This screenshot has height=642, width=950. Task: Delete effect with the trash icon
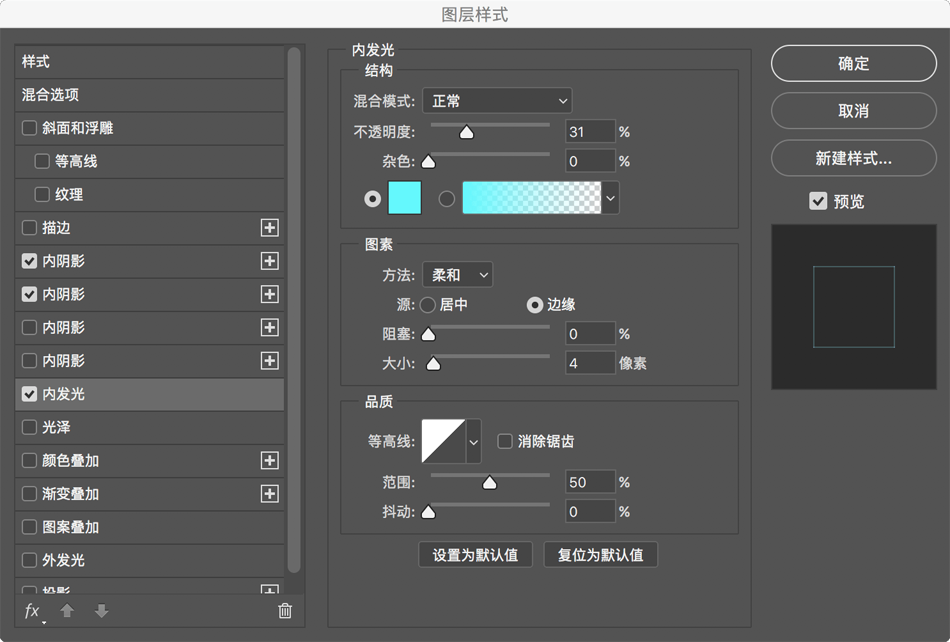point(285,611)
